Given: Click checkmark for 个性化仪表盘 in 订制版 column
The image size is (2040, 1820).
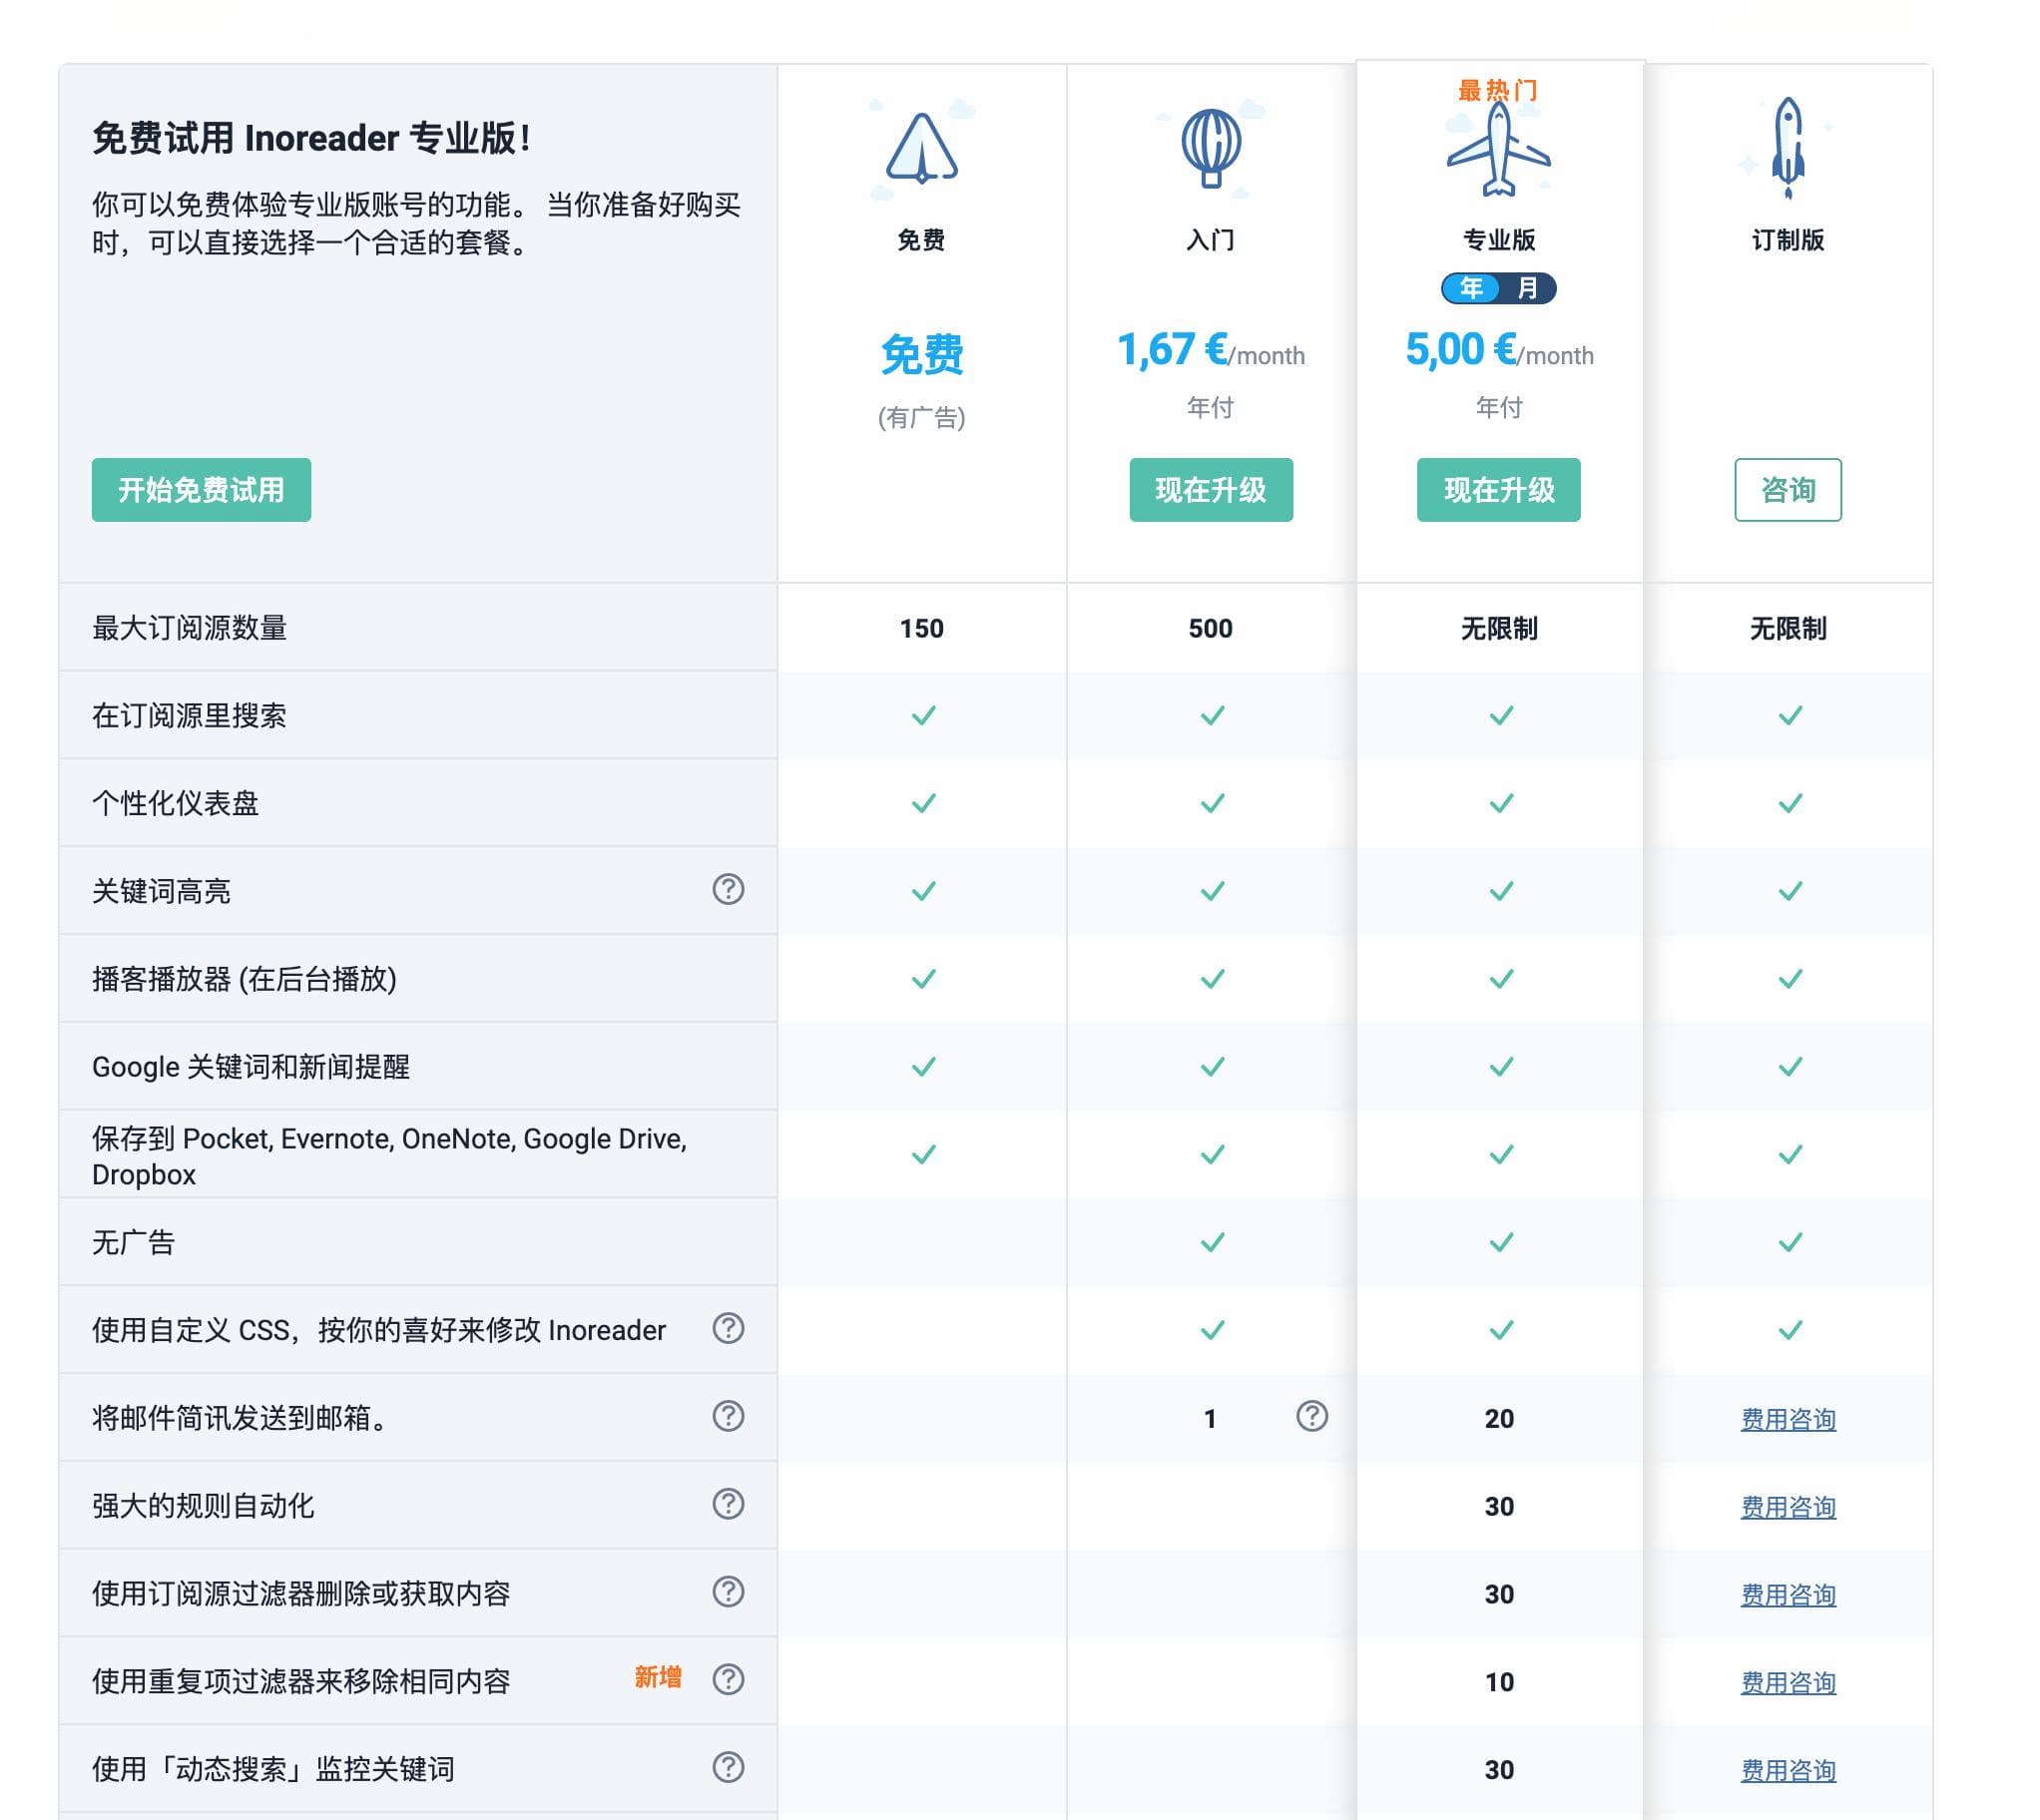Looking at the screenshot, I should click(1790, 803).
